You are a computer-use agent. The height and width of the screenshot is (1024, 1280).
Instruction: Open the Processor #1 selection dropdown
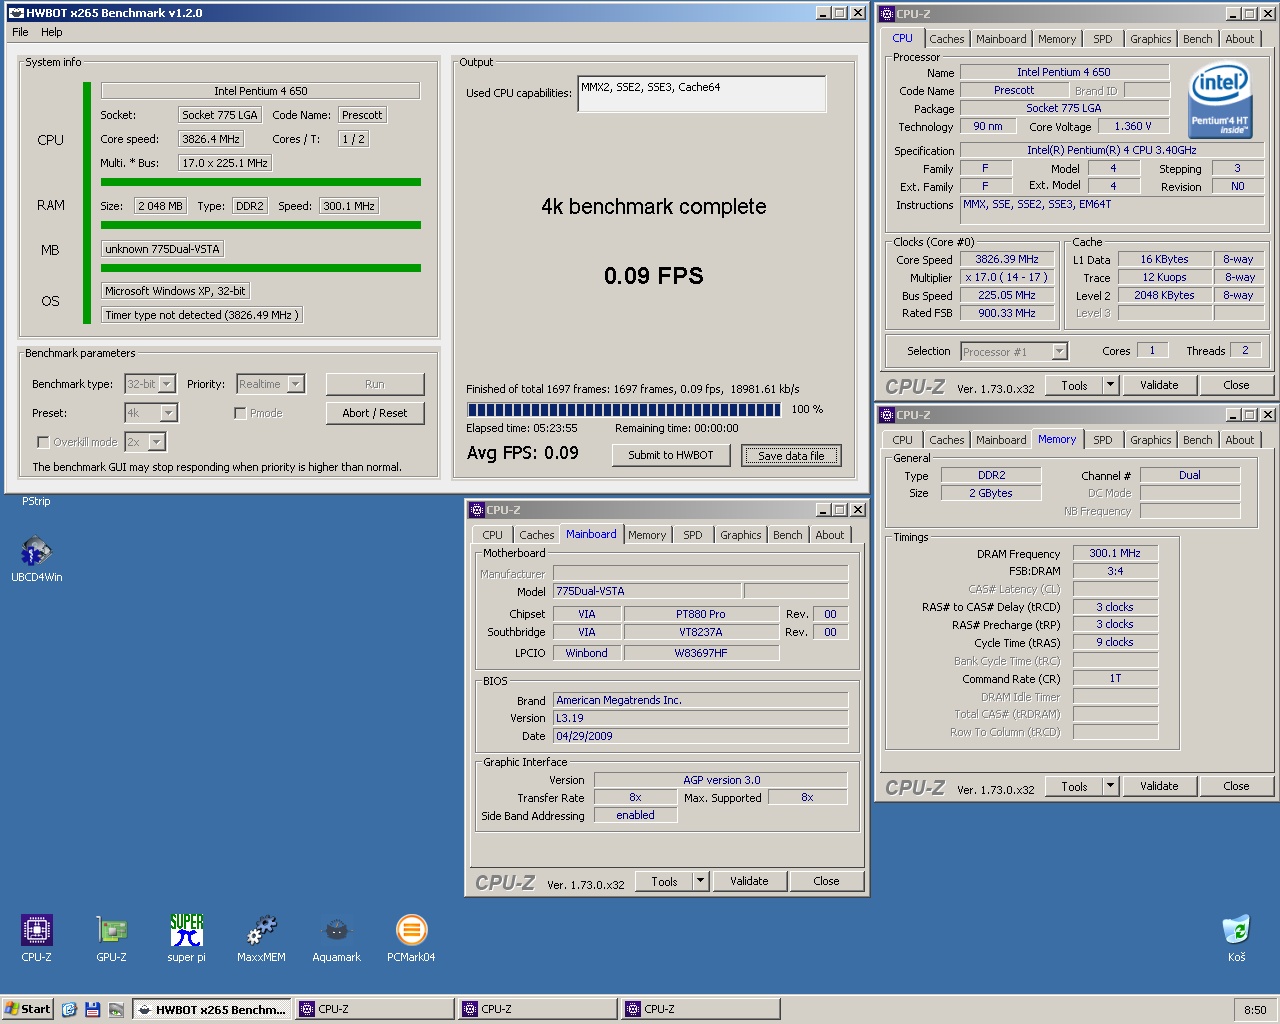coord(1059,351)
